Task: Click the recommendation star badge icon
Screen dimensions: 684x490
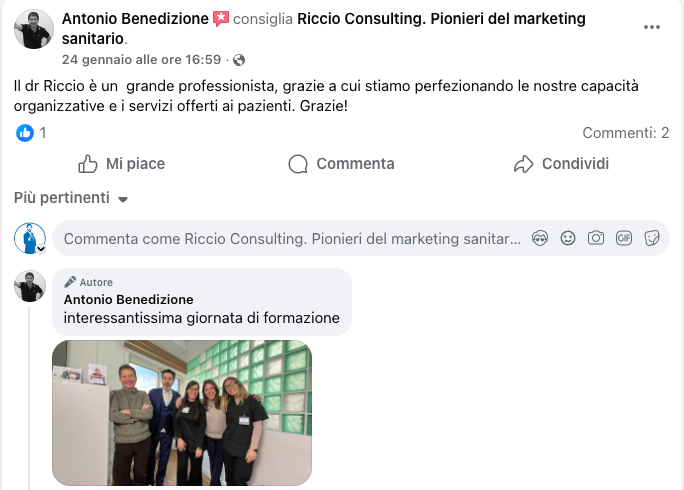Action: tap(221, 19)
